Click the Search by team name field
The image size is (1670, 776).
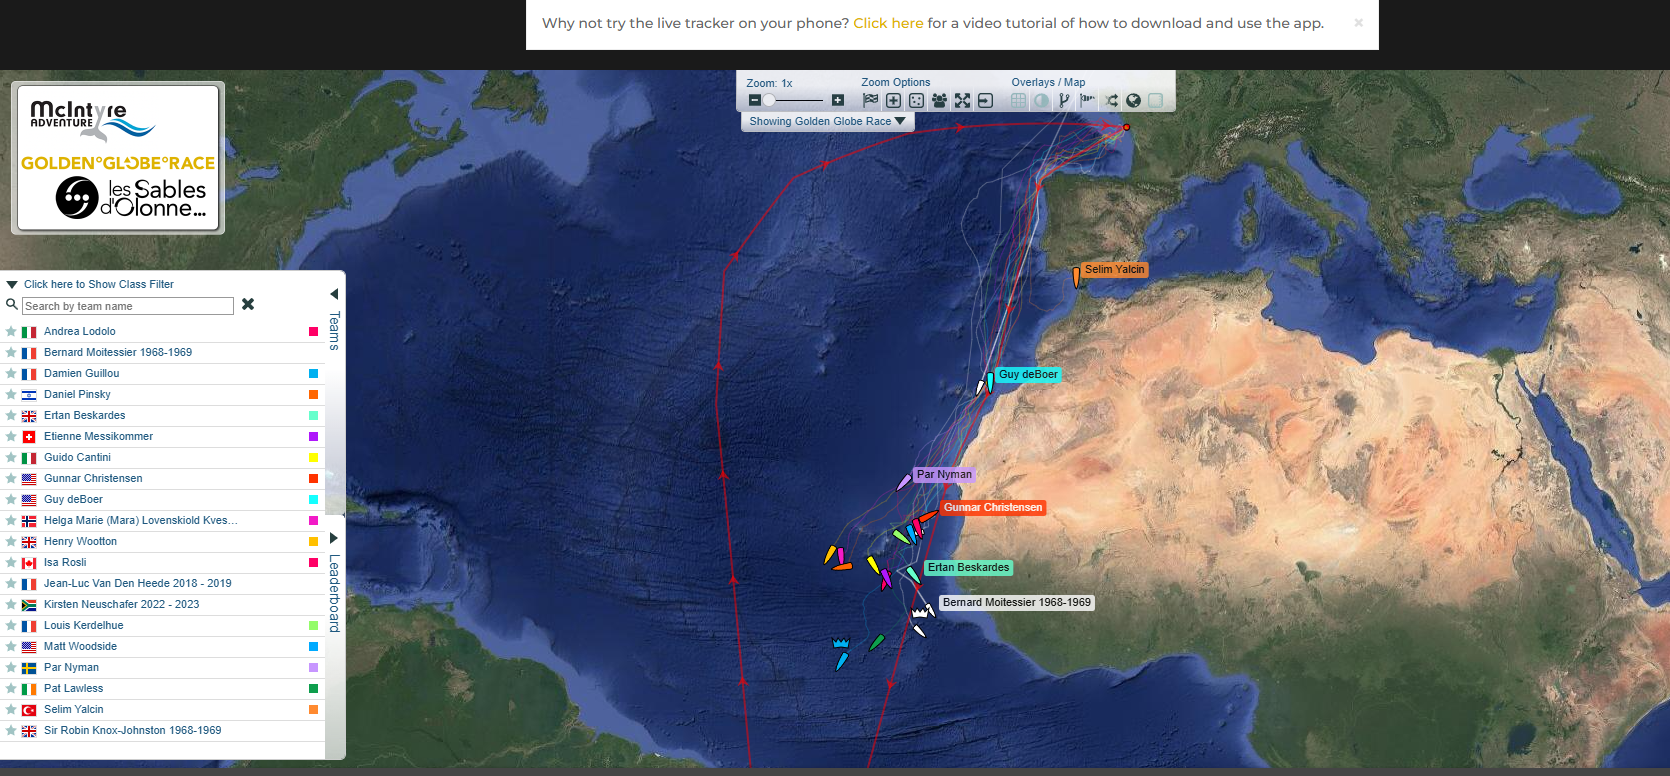pos(128,306)
